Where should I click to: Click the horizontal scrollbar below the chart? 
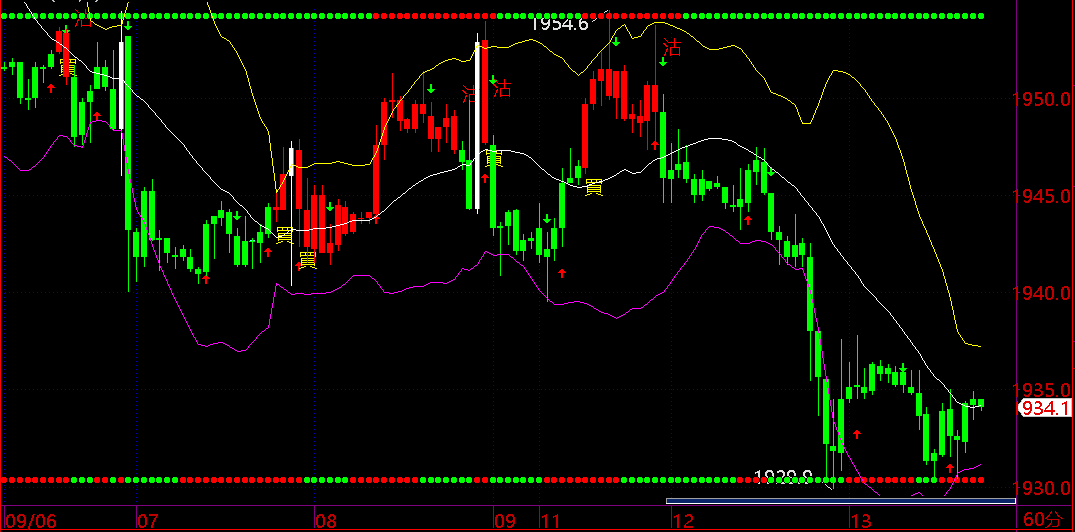click(x=841, y=501)
